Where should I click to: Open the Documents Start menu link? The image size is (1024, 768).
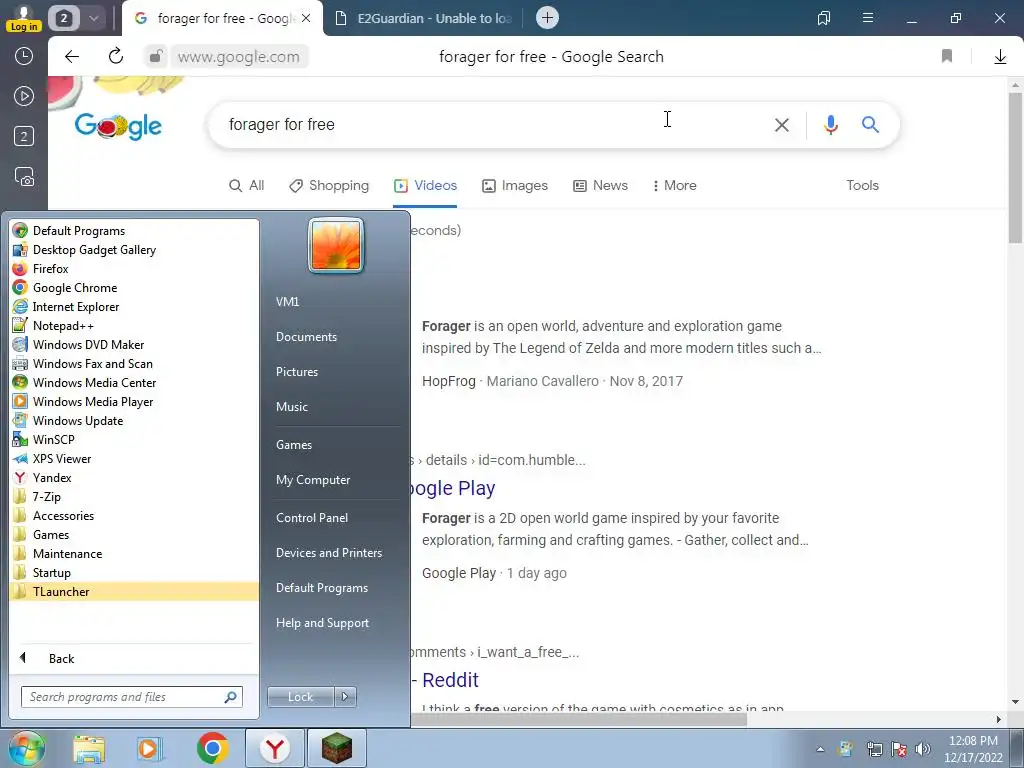306,337
